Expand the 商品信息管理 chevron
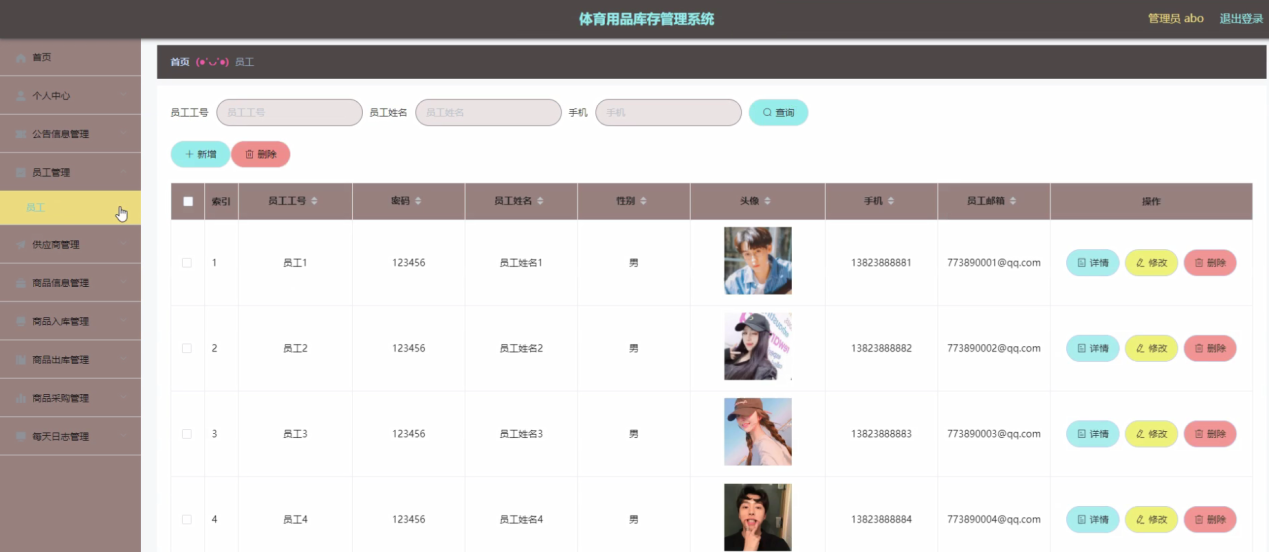This screenshot has height=552, width=1269. pos(122,283)
